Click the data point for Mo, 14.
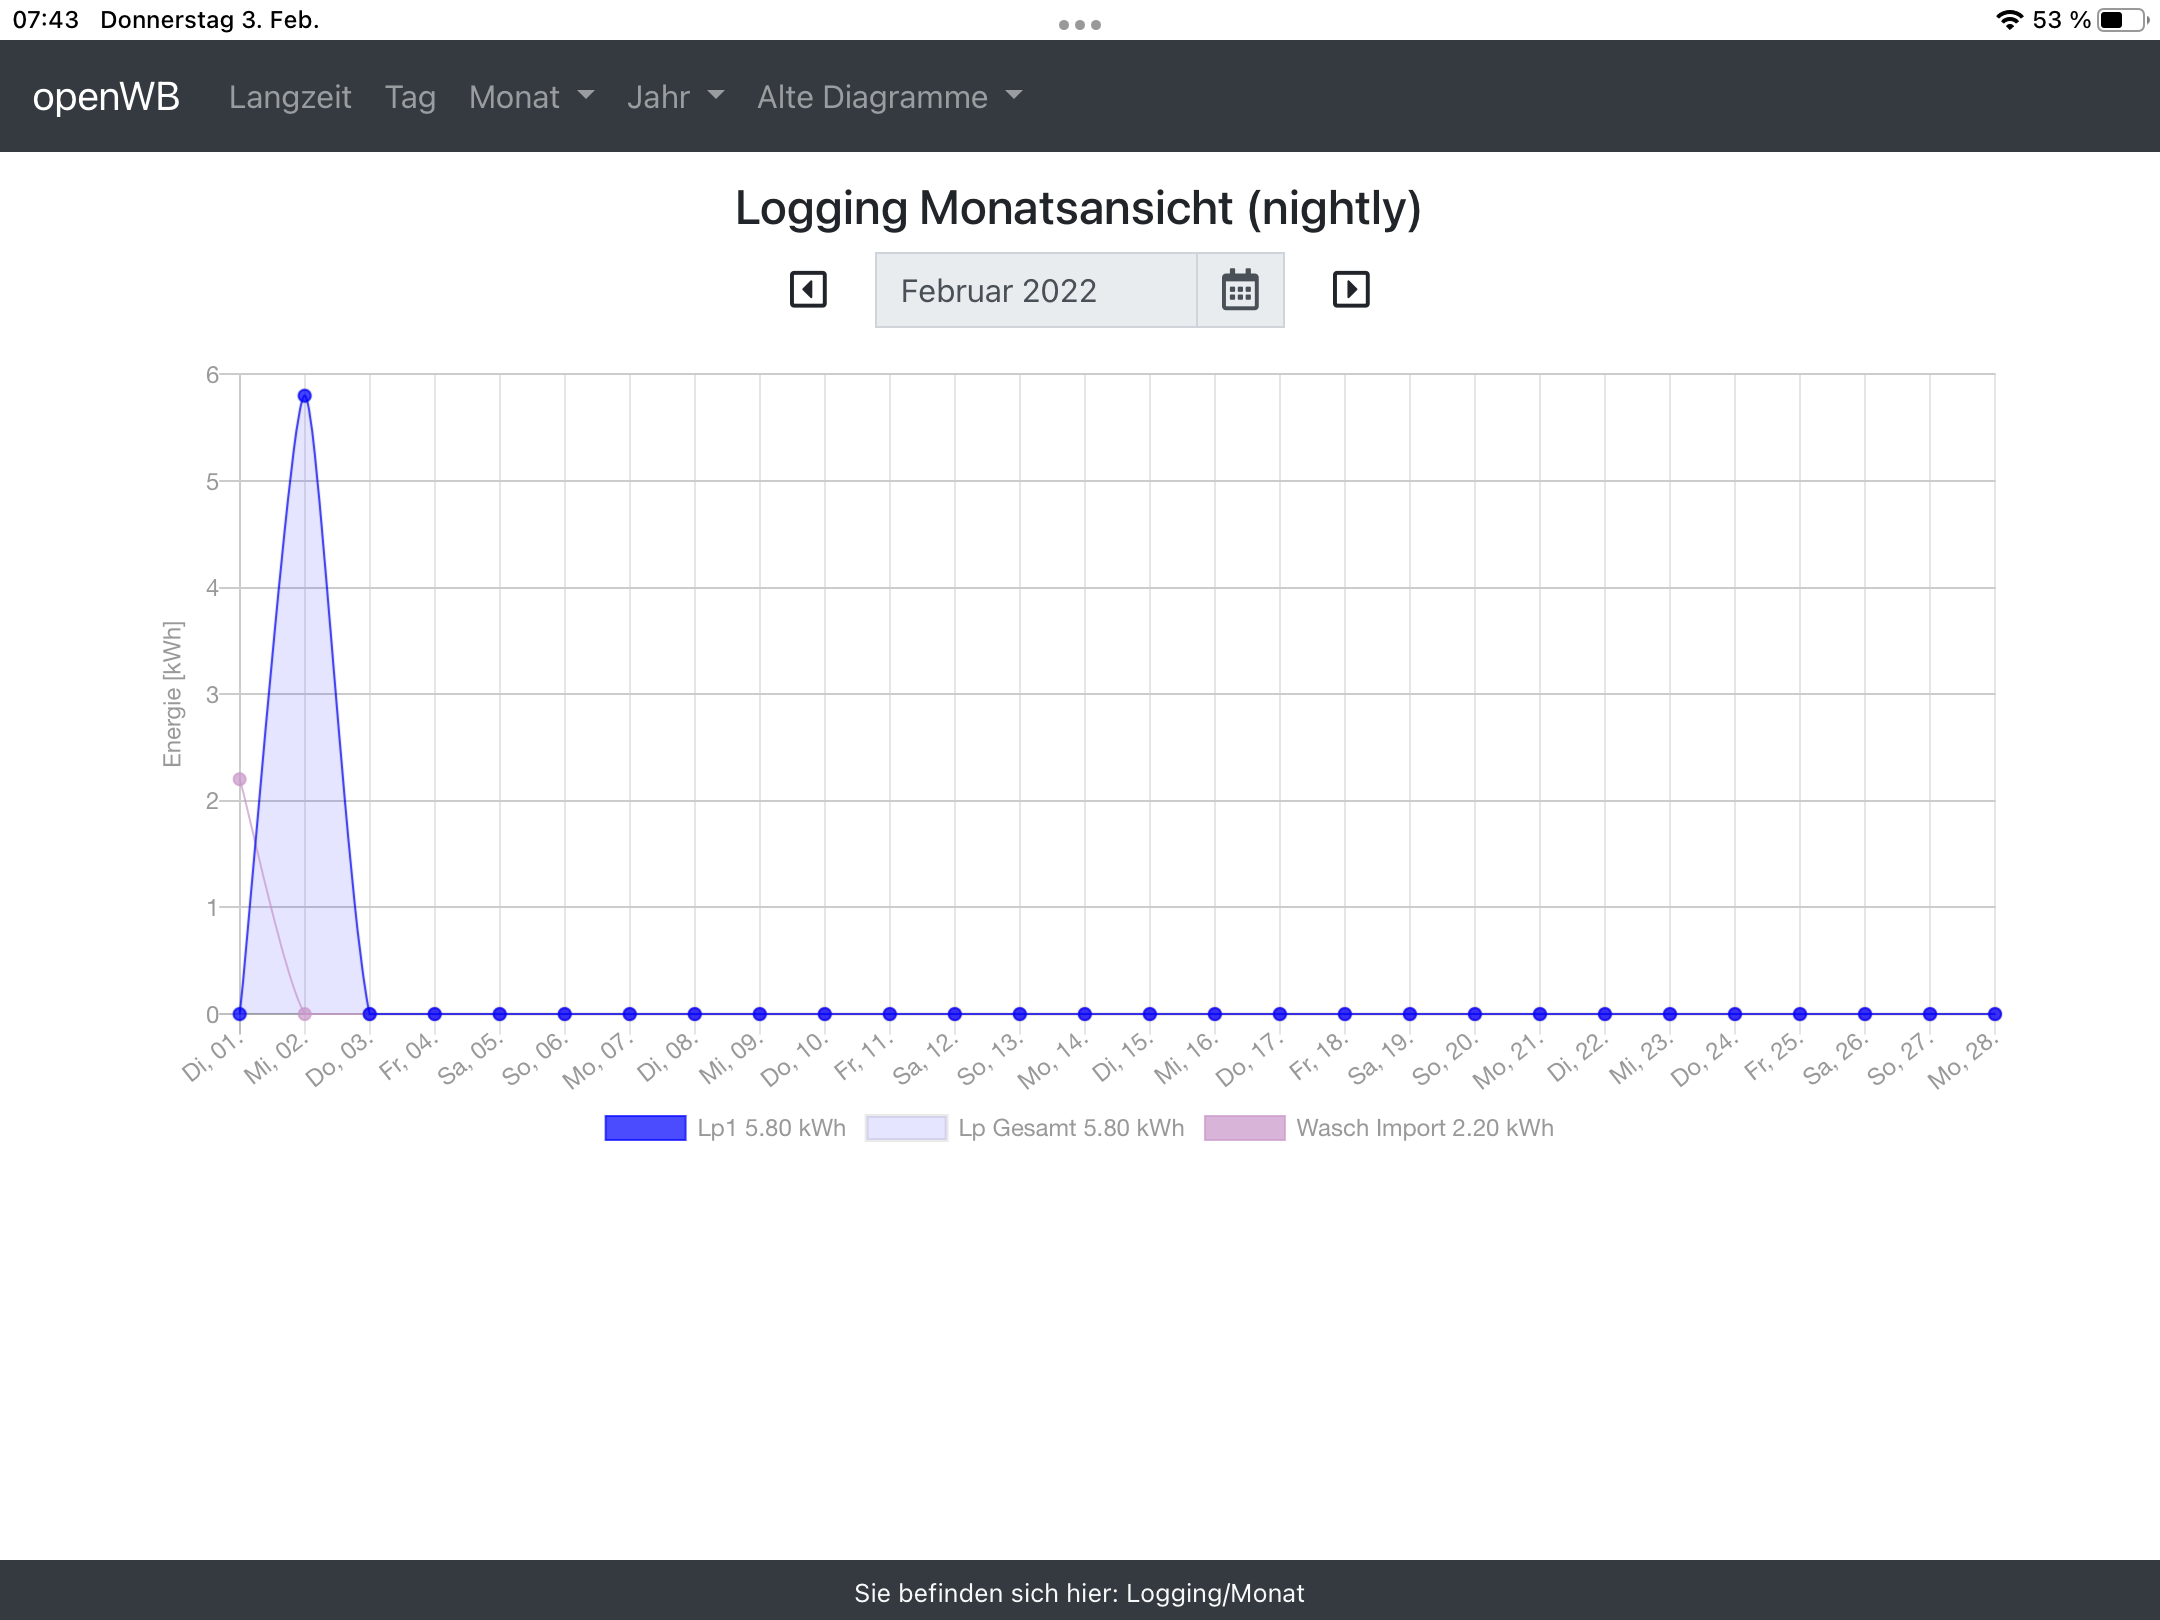2160x1620 pixels. (1085, 1014)
